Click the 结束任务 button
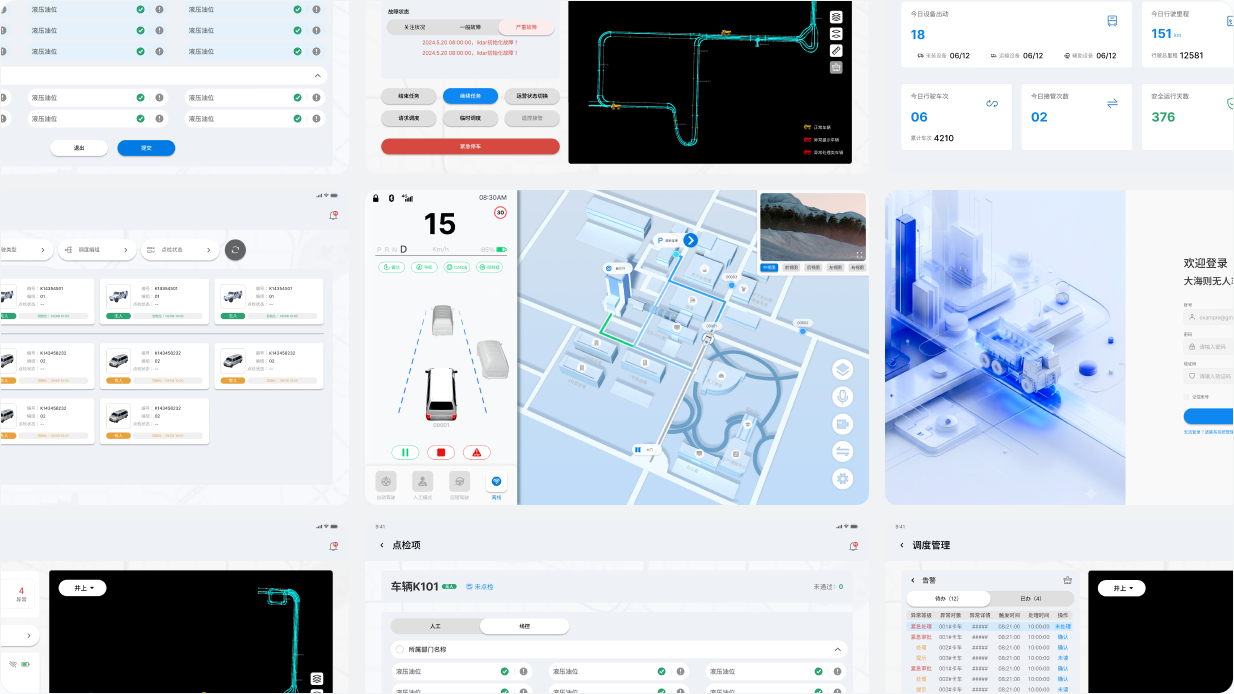This screenshot has height=694, width=1234. [408, 96]
